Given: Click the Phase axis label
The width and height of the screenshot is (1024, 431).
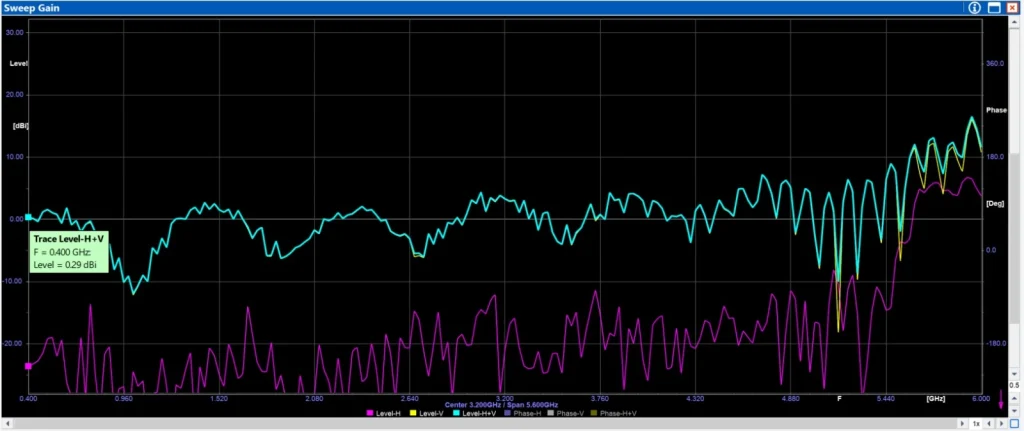Looking at the screenshot, I should pyautogui.click(x=996, y=110).
